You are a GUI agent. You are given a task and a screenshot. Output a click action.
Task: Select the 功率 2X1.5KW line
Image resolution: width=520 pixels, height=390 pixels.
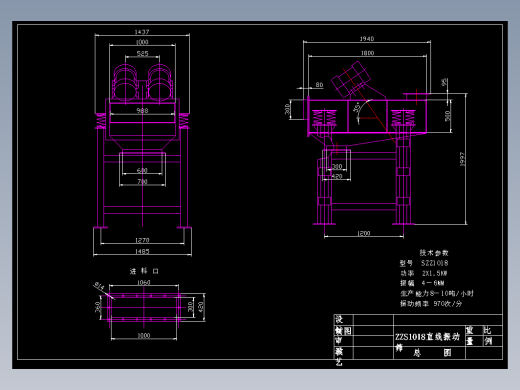click(x=424, y=273)
